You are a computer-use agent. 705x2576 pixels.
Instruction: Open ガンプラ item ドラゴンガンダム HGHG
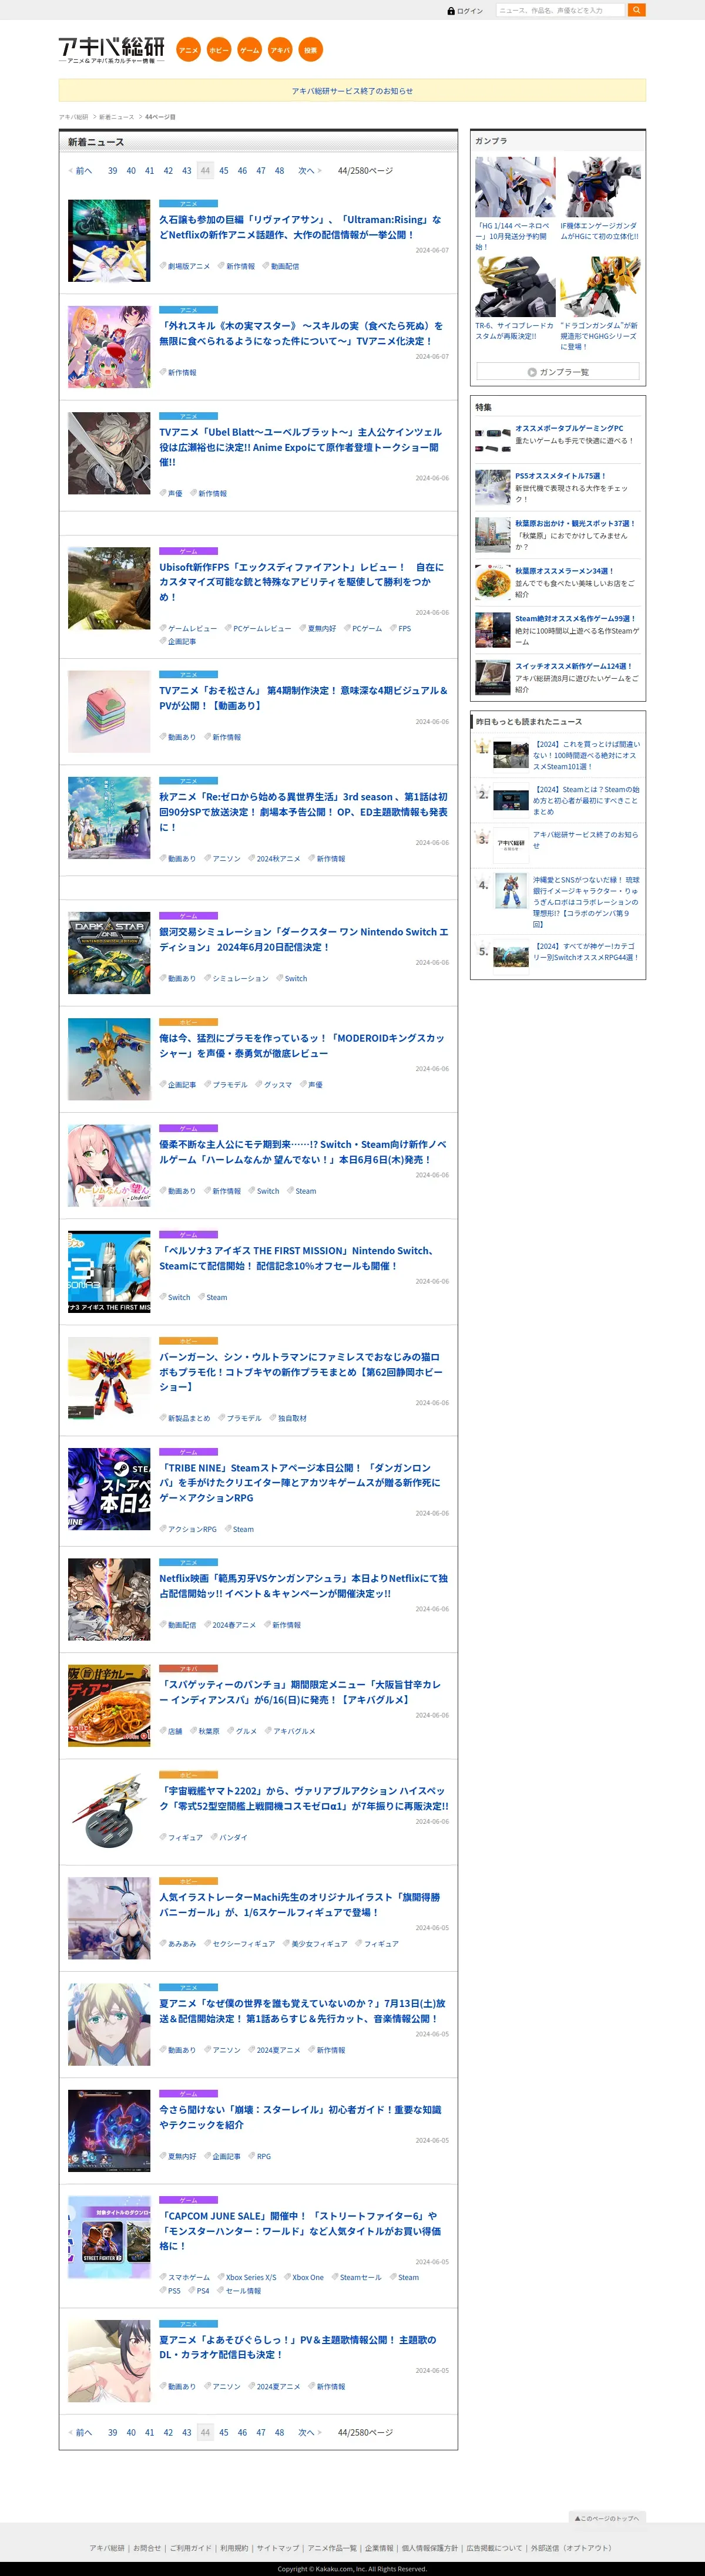coord(600,304)
